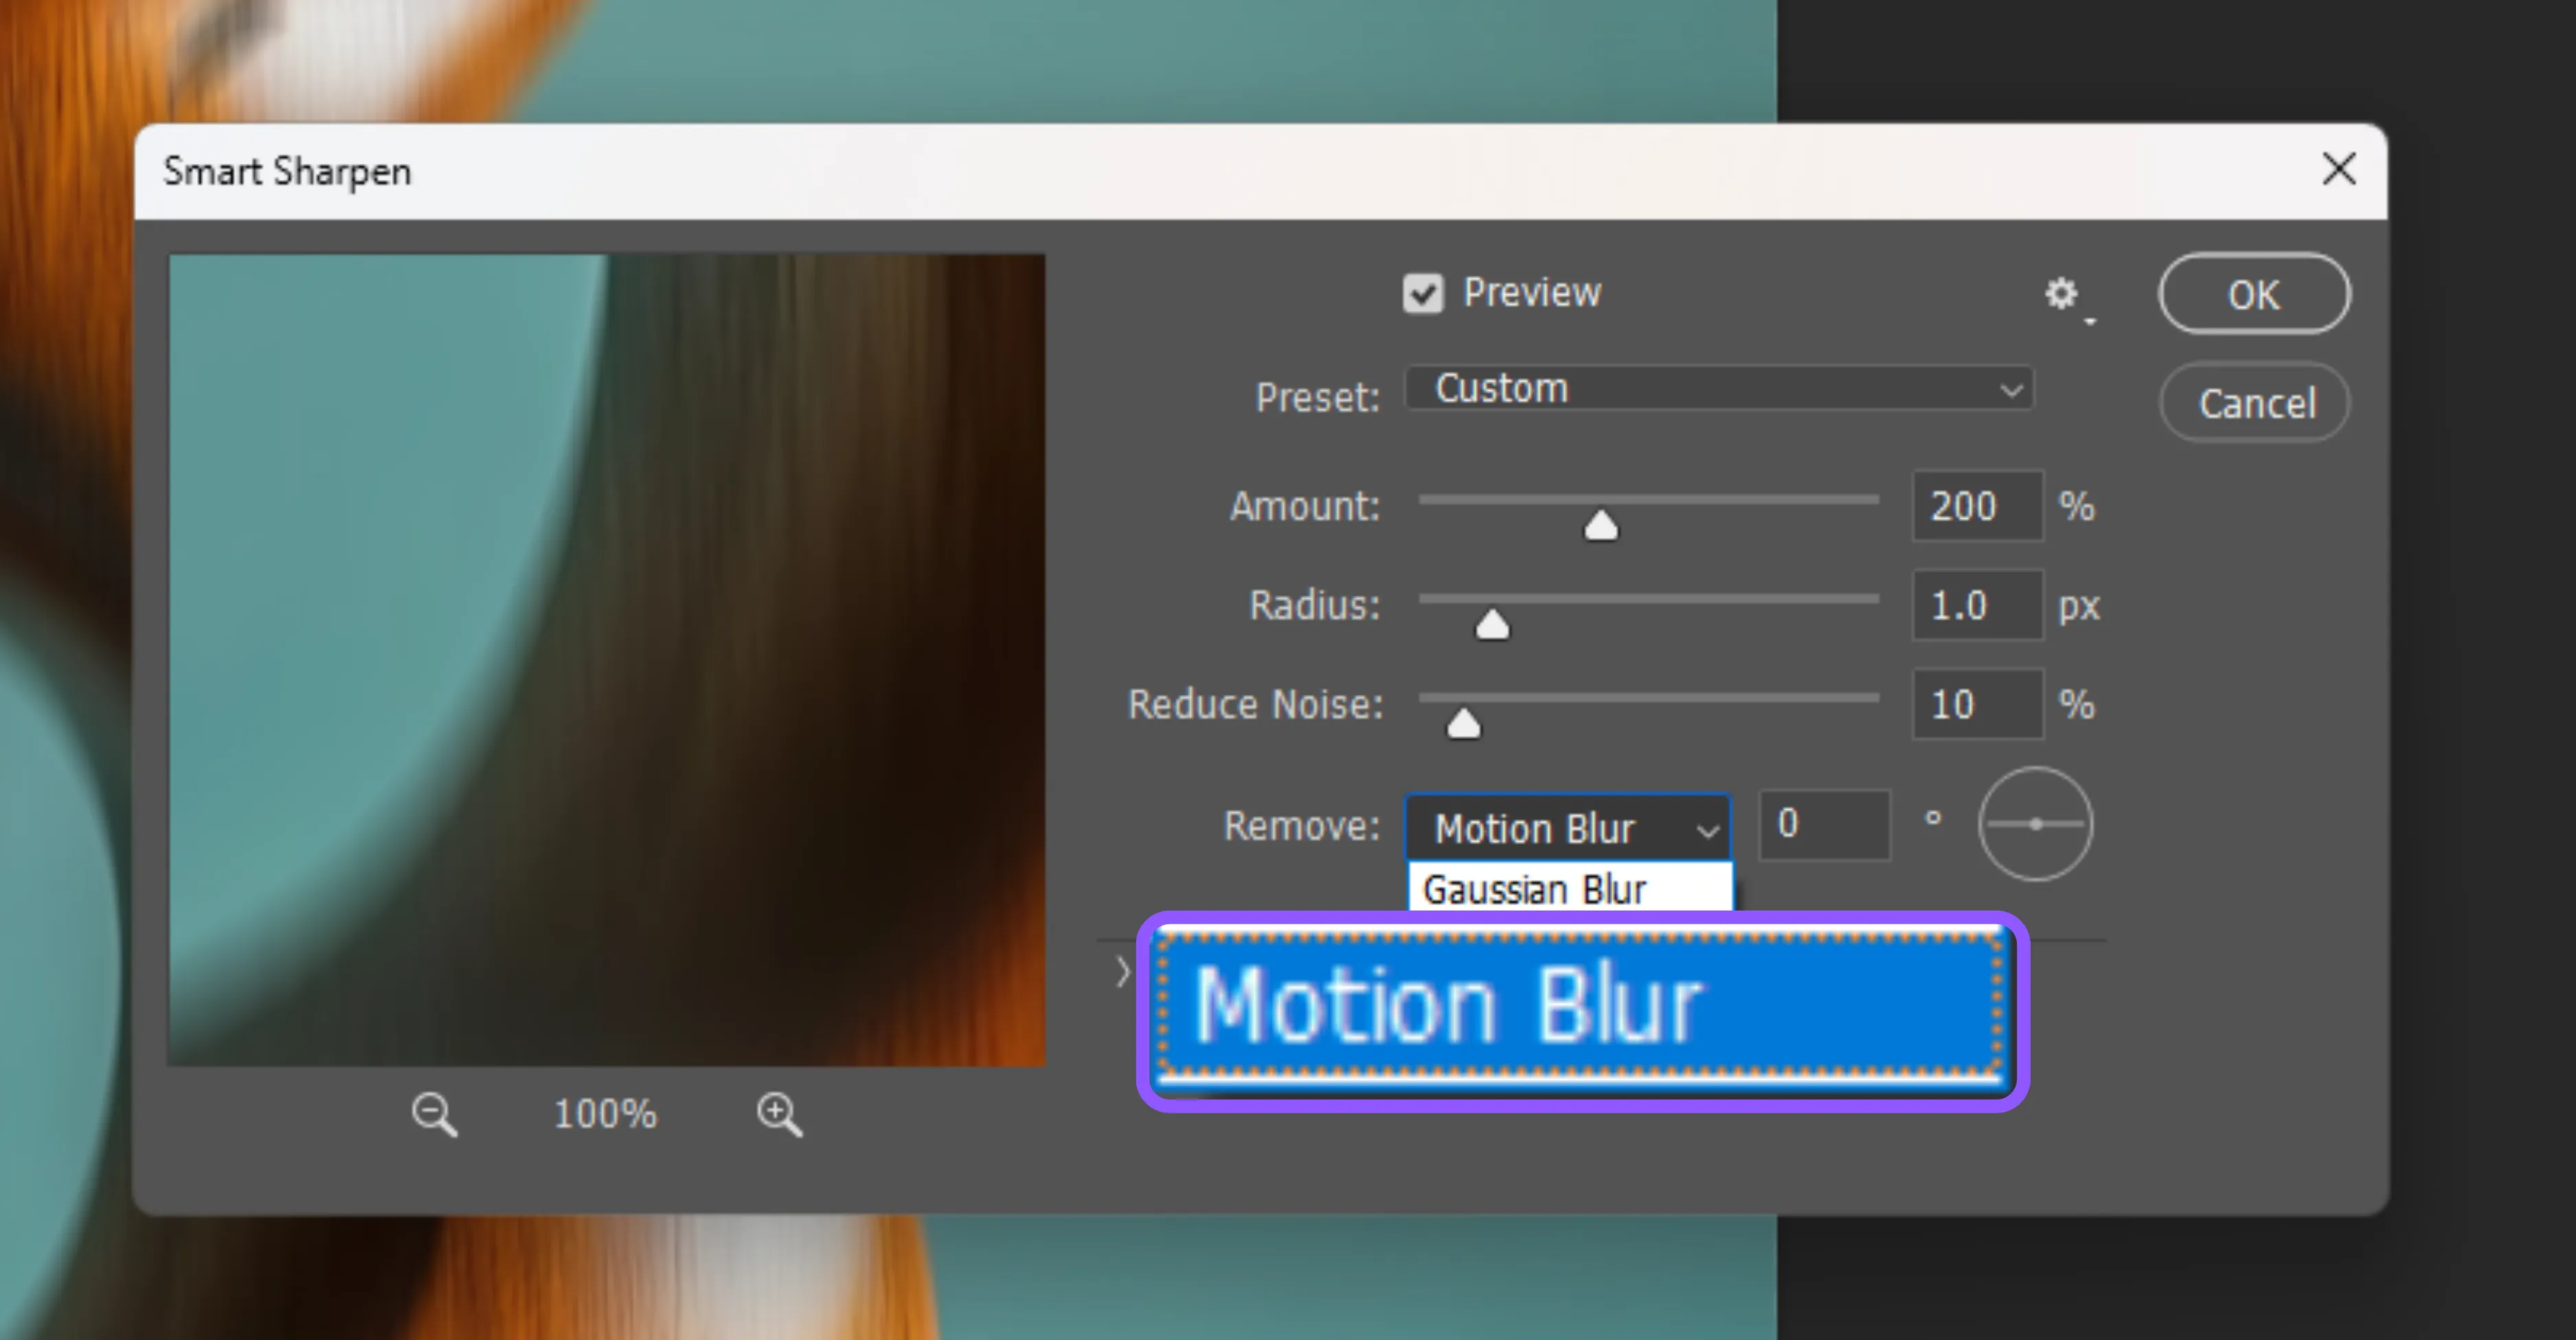Viewport: 2576px width, 1340px height.
Task: Open the Remove dropdown set to Motion Blur
Action: tap(1567, 828)
